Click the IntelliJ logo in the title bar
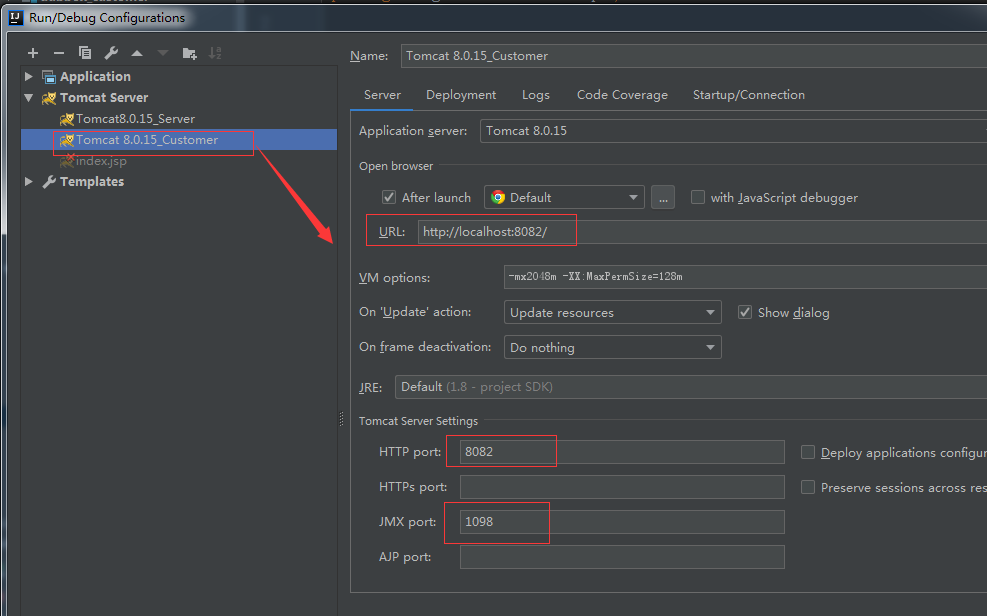The height and width of the screenshot is (616, 987). pyautogui.click(x=16, y=18)
